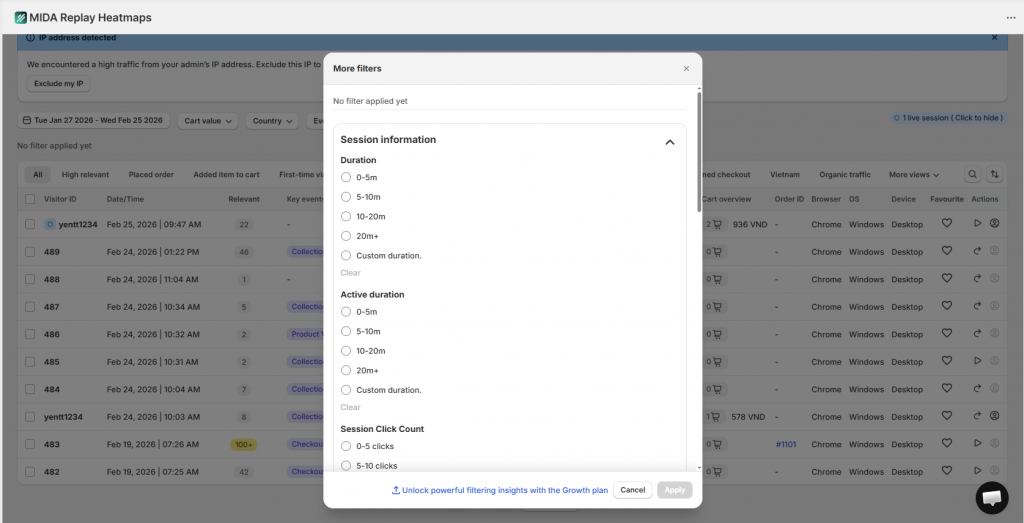Click the 100+ relevance badge for visitor 483
The width and height of the screenshot is (1024, 523).
coord(244,444)
